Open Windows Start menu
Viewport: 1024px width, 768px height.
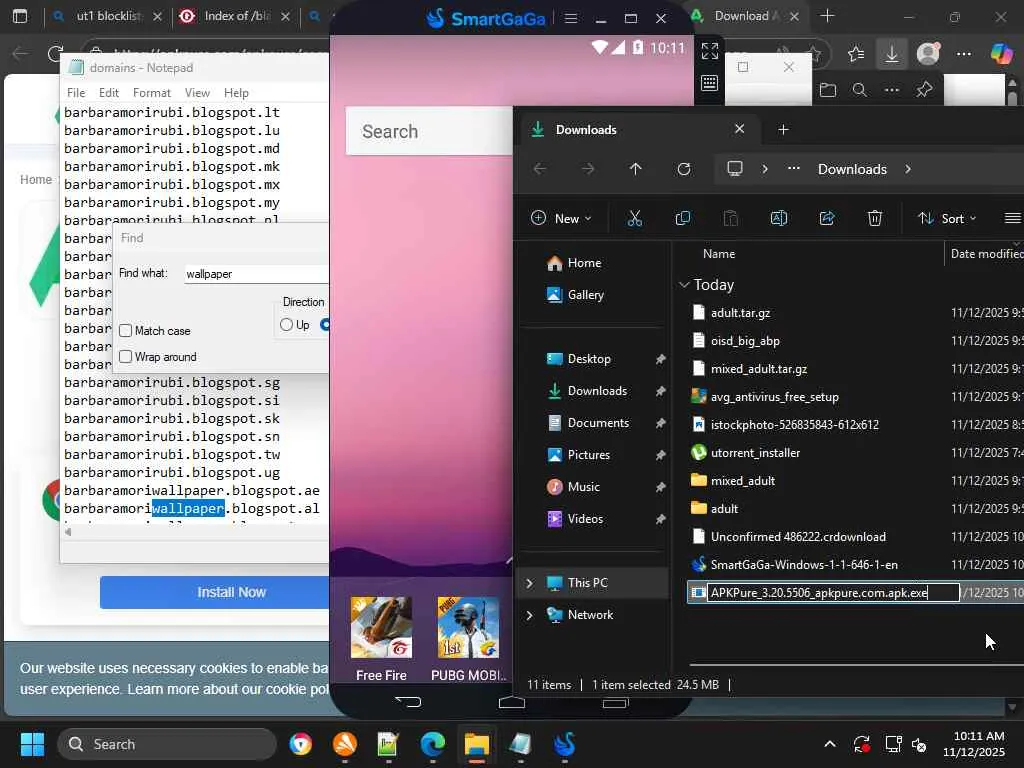[32, 744]
